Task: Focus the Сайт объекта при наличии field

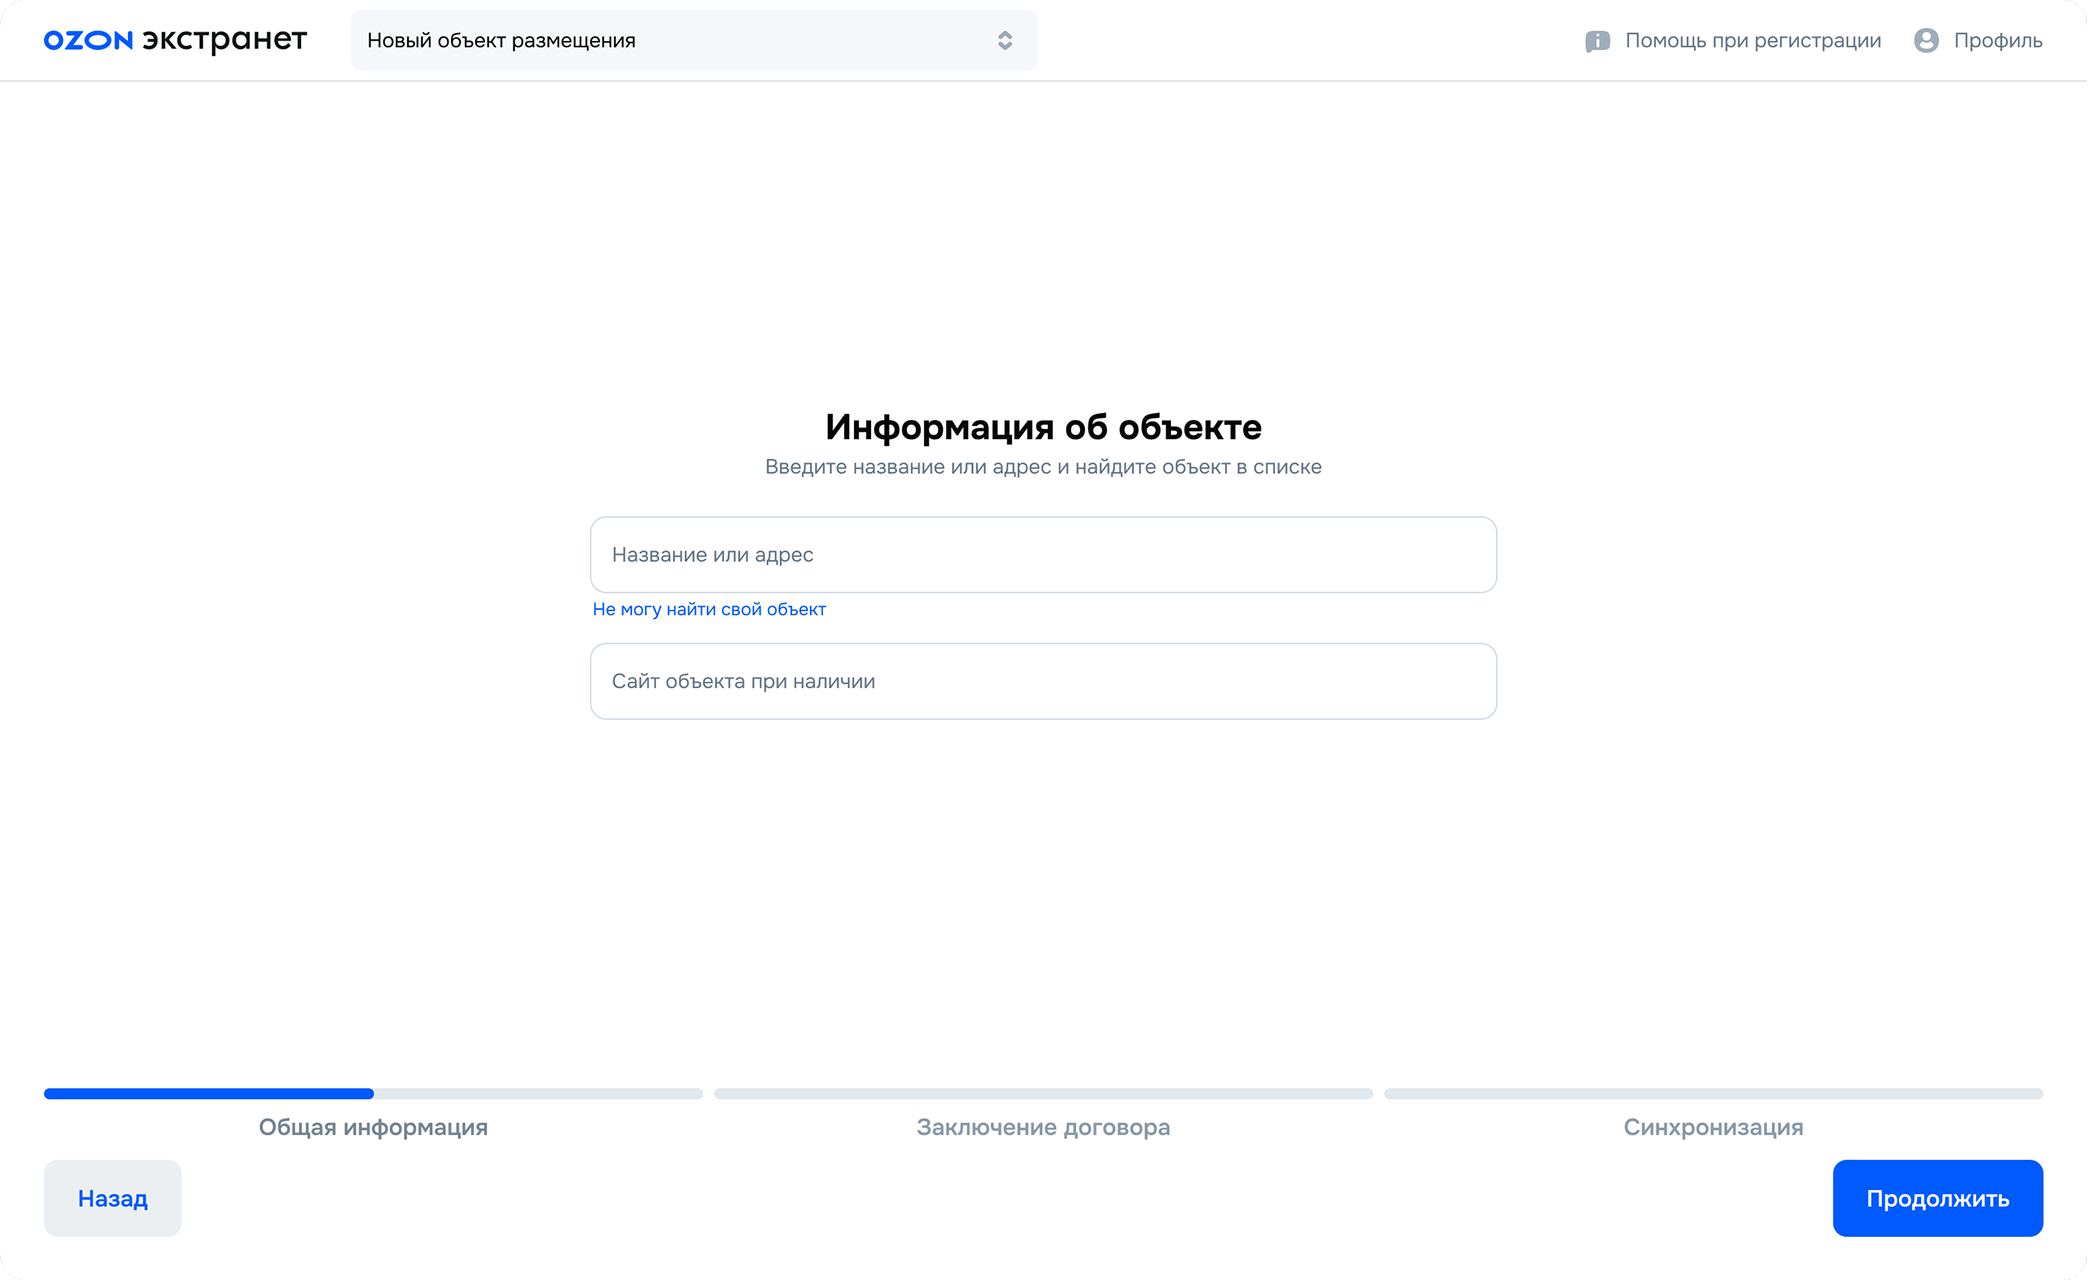Action: tap(1043, 681)
